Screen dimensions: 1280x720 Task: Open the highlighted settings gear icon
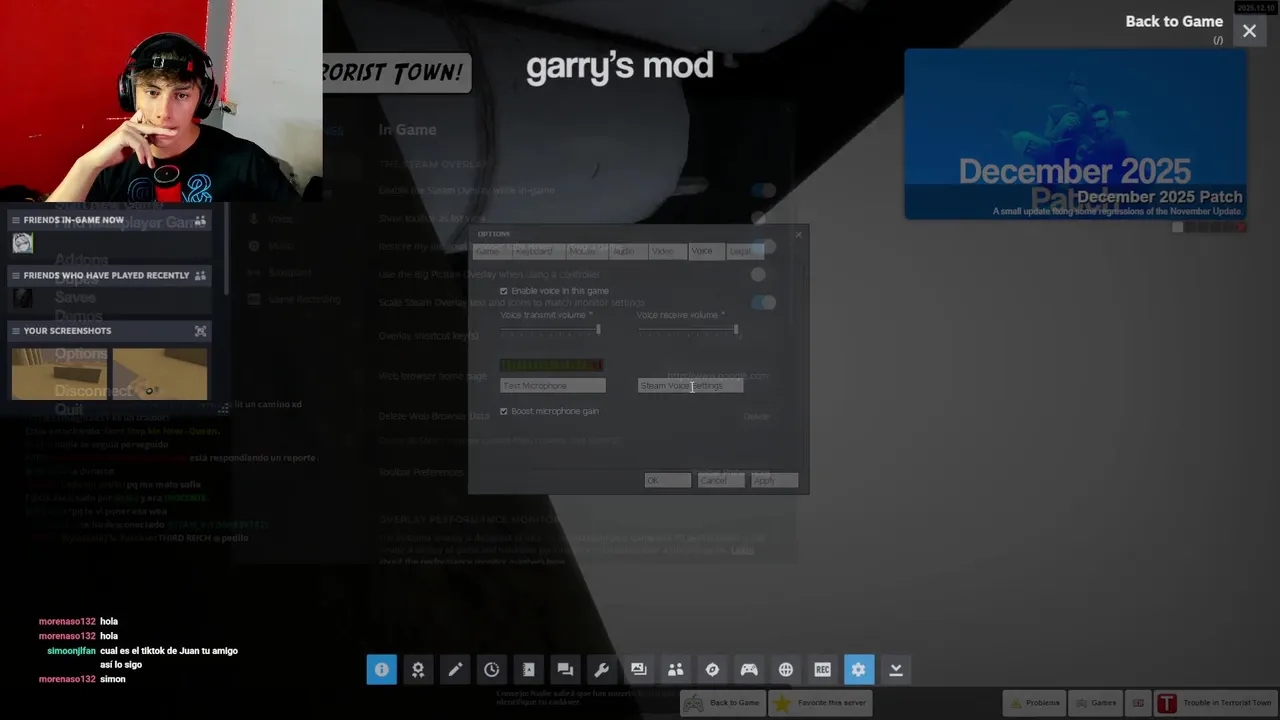coord(859,670)
